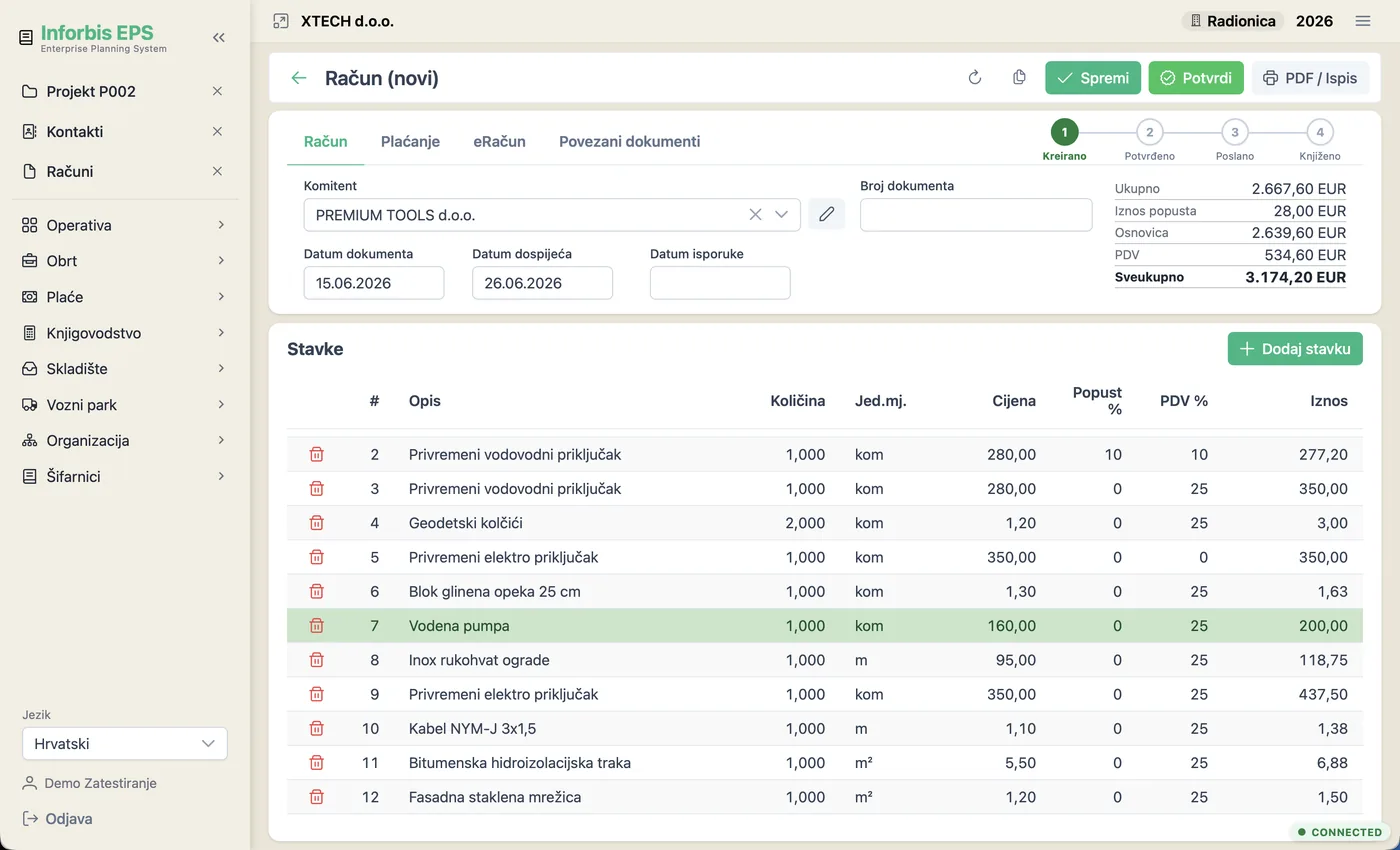Expand the Knjigovodstvo sidebar section

[x=125, y=333]
